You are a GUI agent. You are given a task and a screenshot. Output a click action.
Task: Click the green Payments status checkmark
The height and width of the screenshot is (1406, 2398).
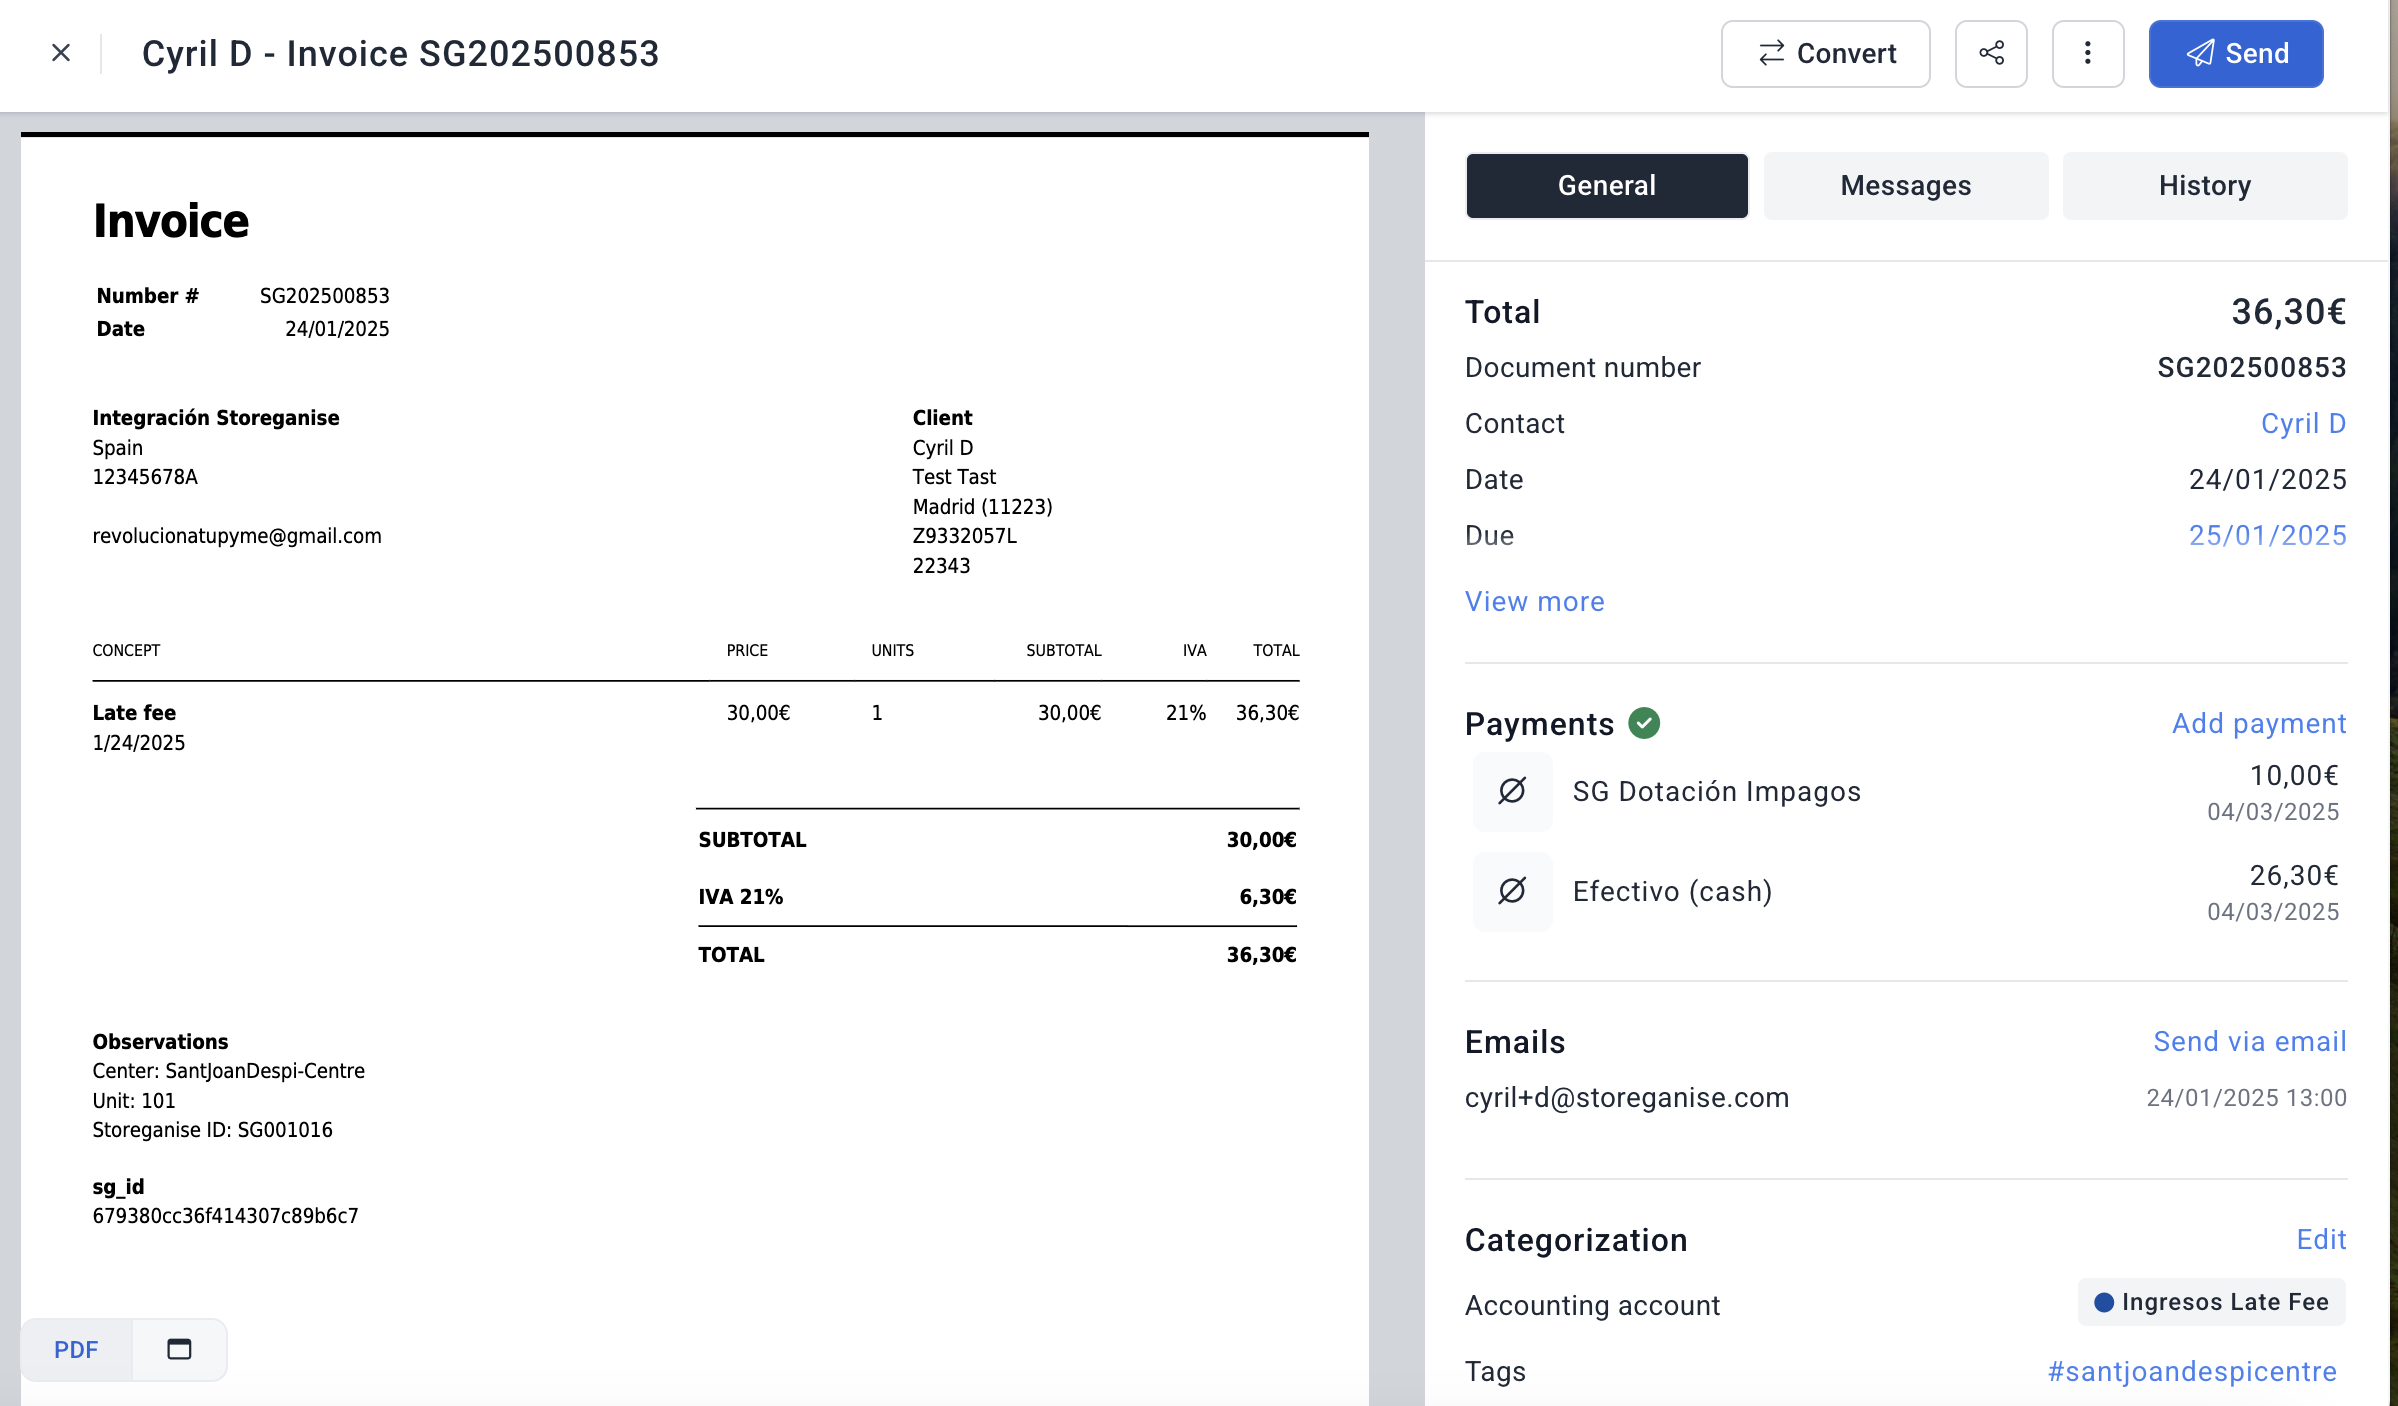point(1643,723)
